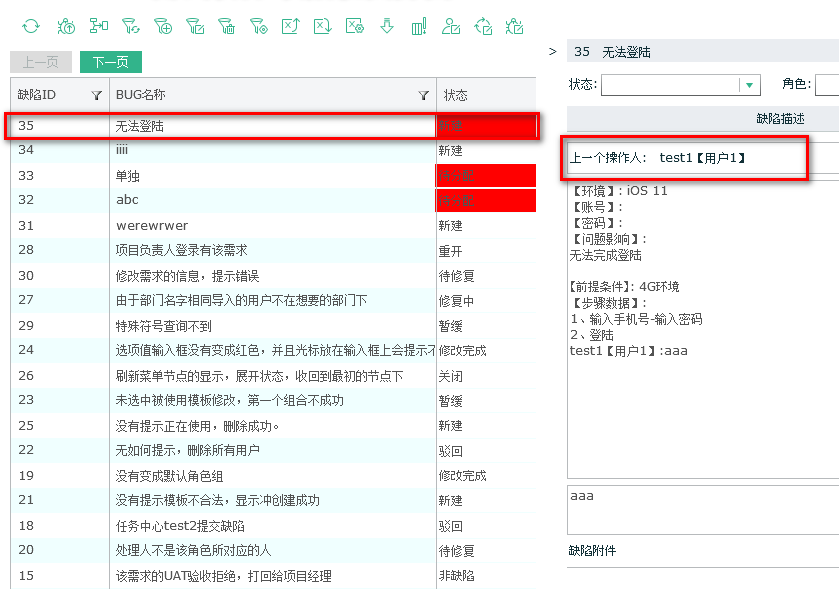The image size is (839, 589).
Task: Click the edit filter (funnel pencil) icon
Action: tap(195, 26)
